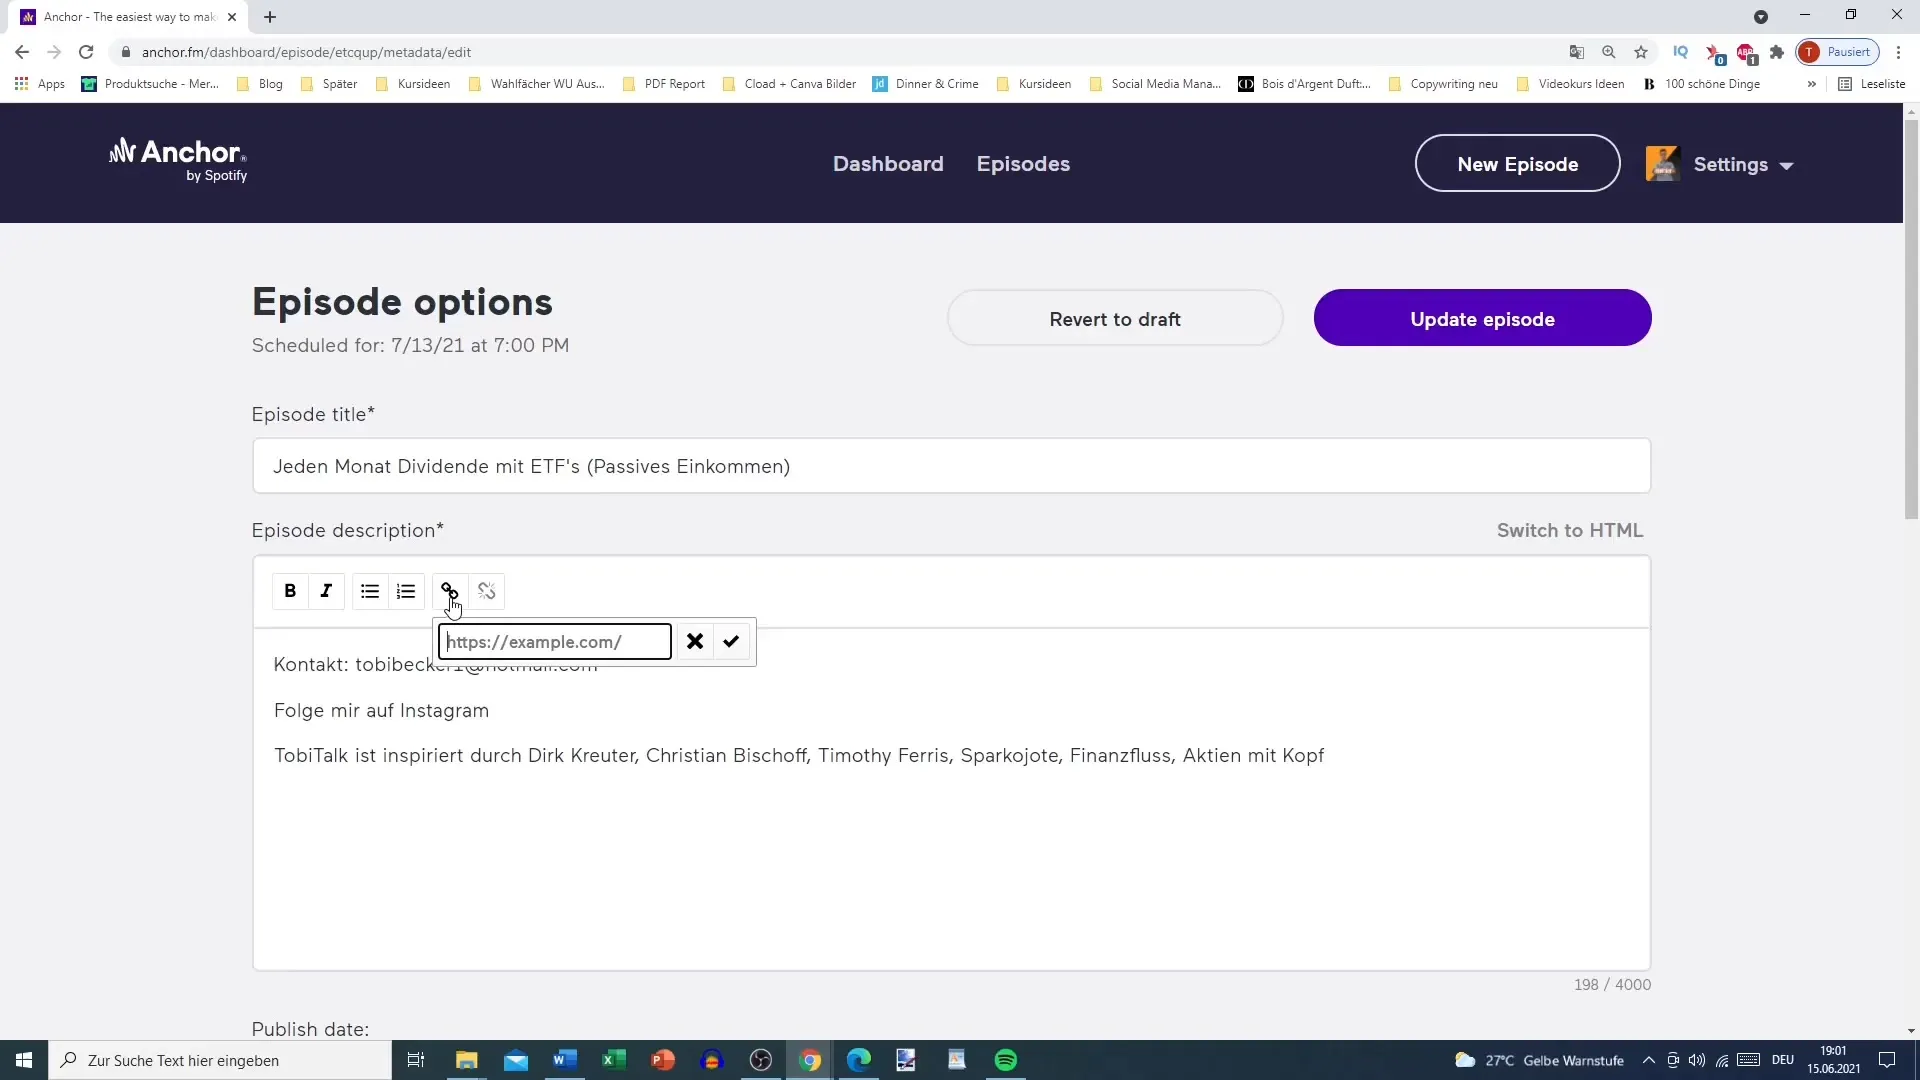Toggle bold formatting icon
The height and width of the screenshot is (1080, 1920).
tap(289, 591)
